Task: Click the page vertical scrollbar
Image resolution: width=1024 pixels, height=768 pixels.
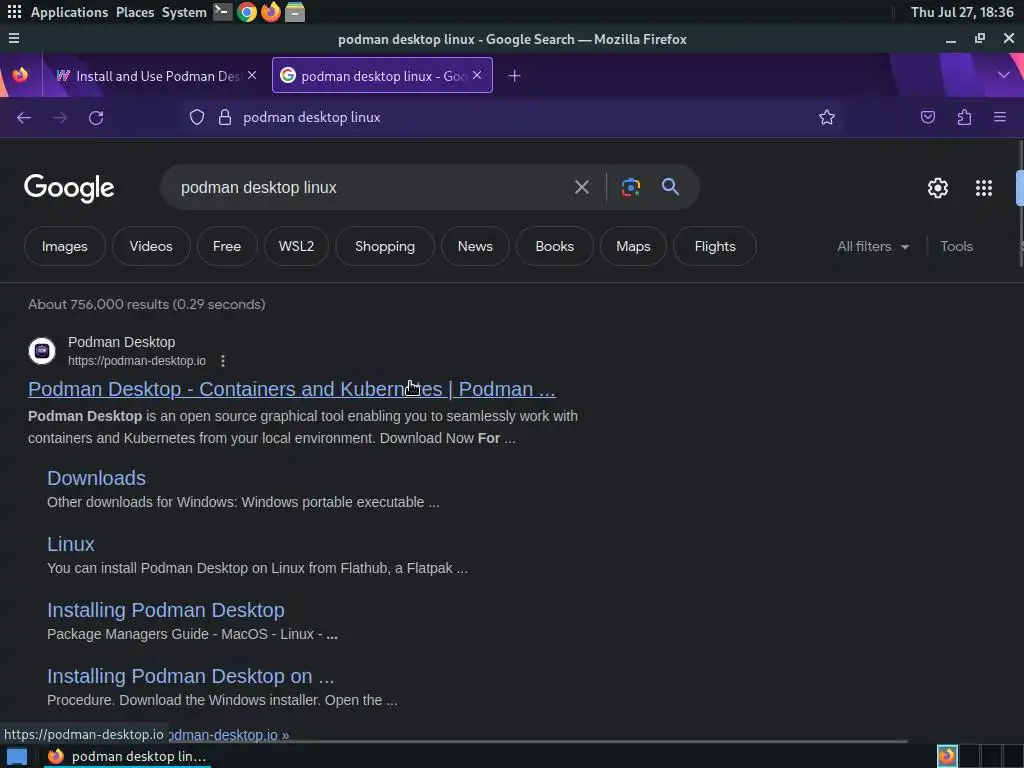Action: click(1020, 204)
